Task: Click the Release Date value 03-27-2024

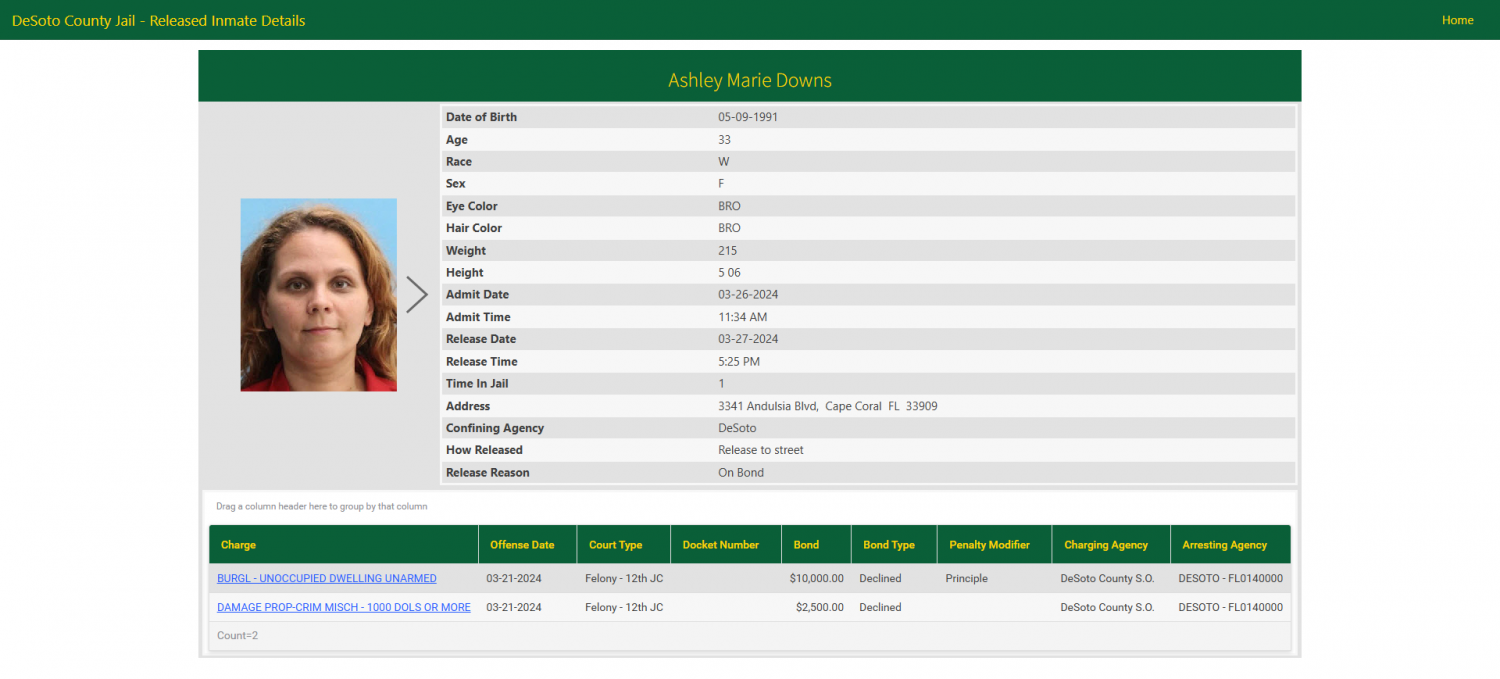Action: pos(748,339)
